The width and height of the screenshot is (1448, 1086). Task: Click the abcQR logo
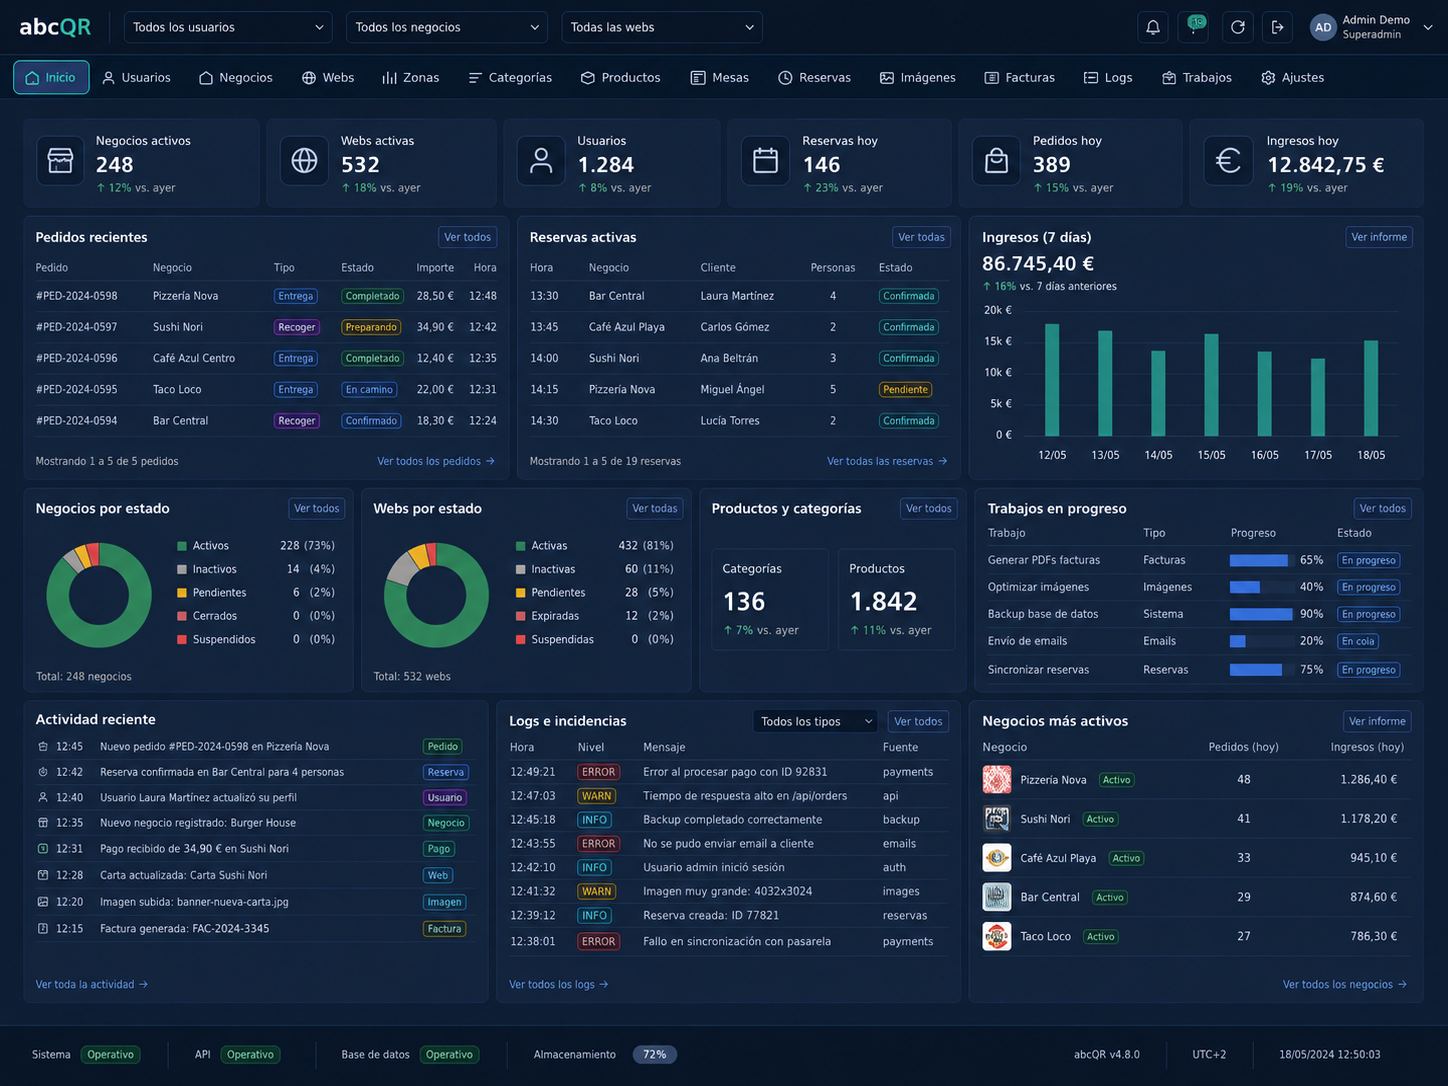[x=55, y=27]
